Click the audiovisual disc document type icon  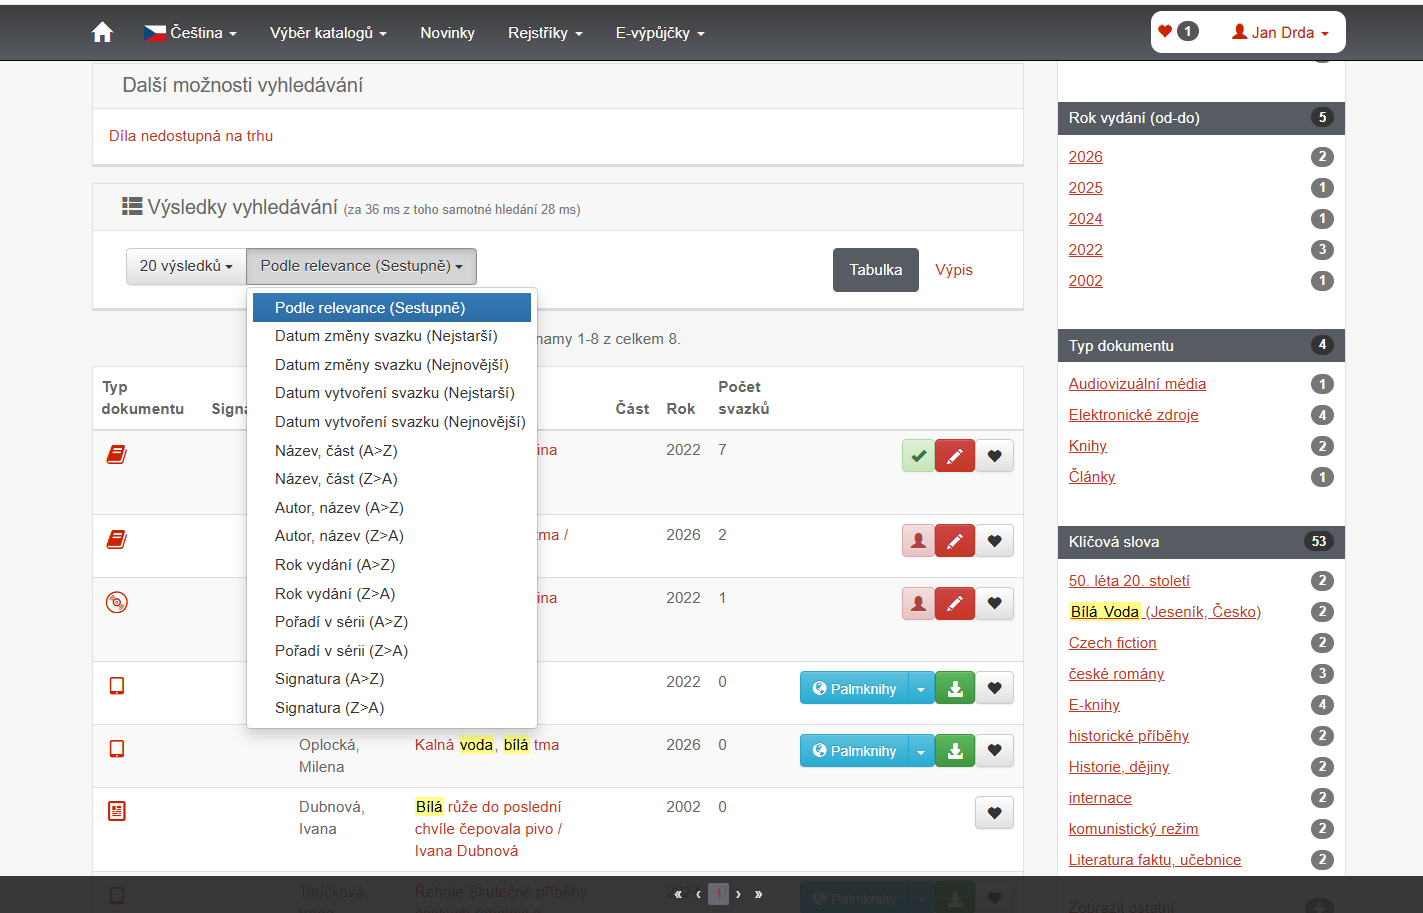click(x=117, y=602)
